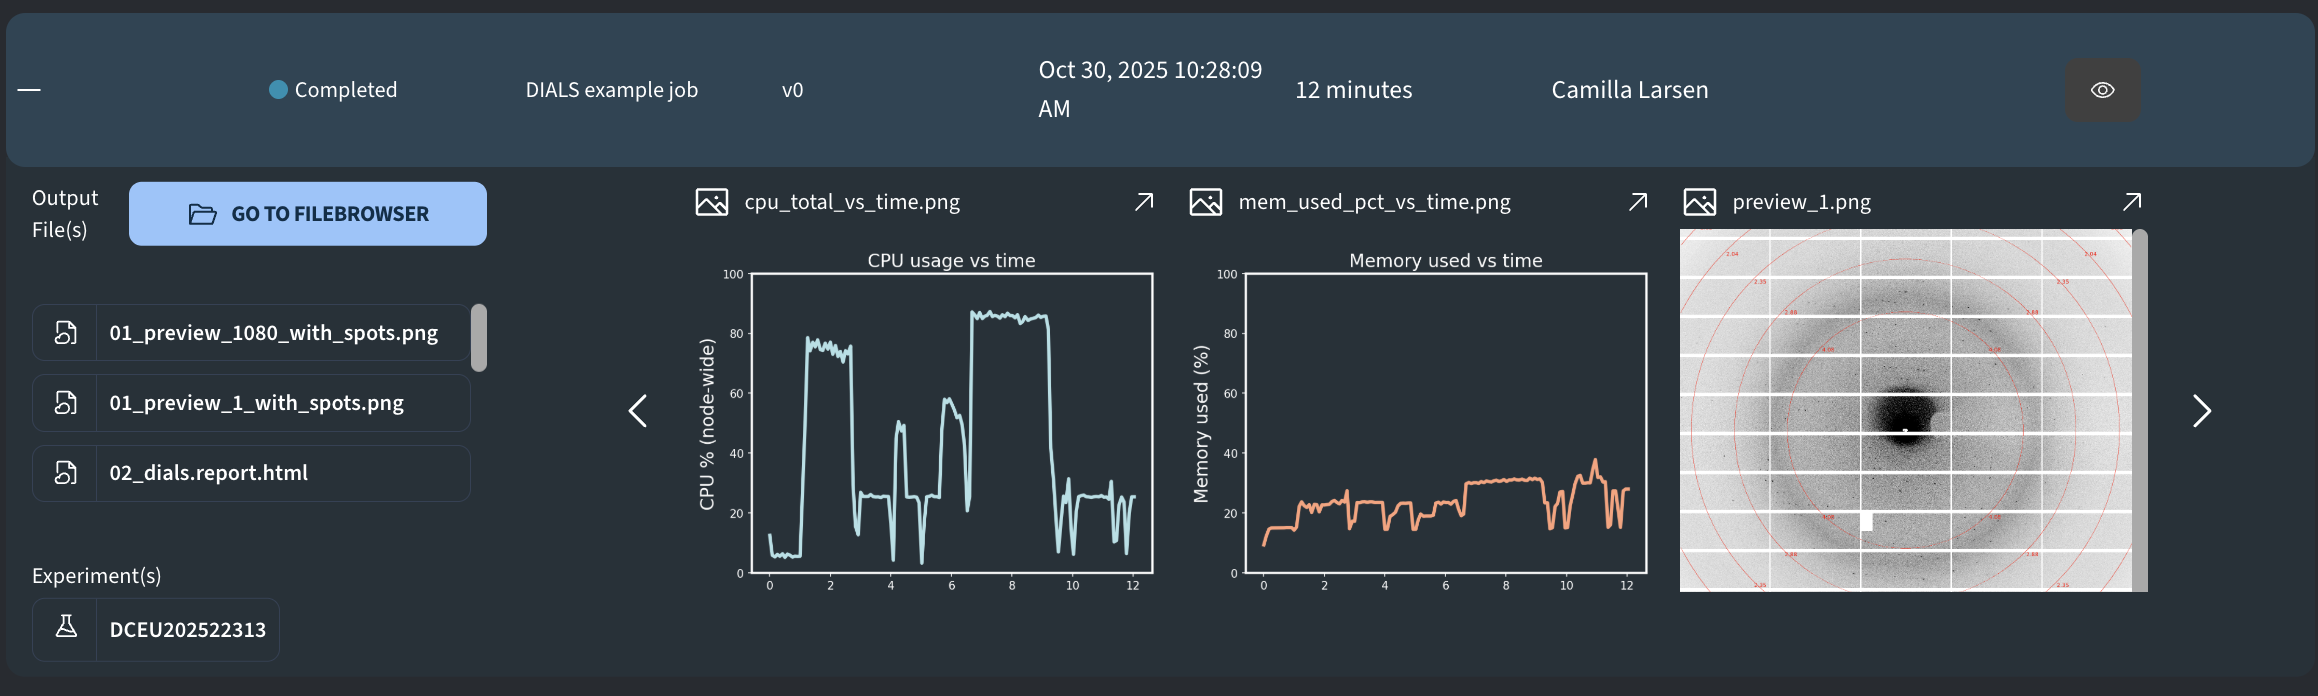
Task: Click the preview_1 diffraction image thumbnail
Action: [1906, 410]
